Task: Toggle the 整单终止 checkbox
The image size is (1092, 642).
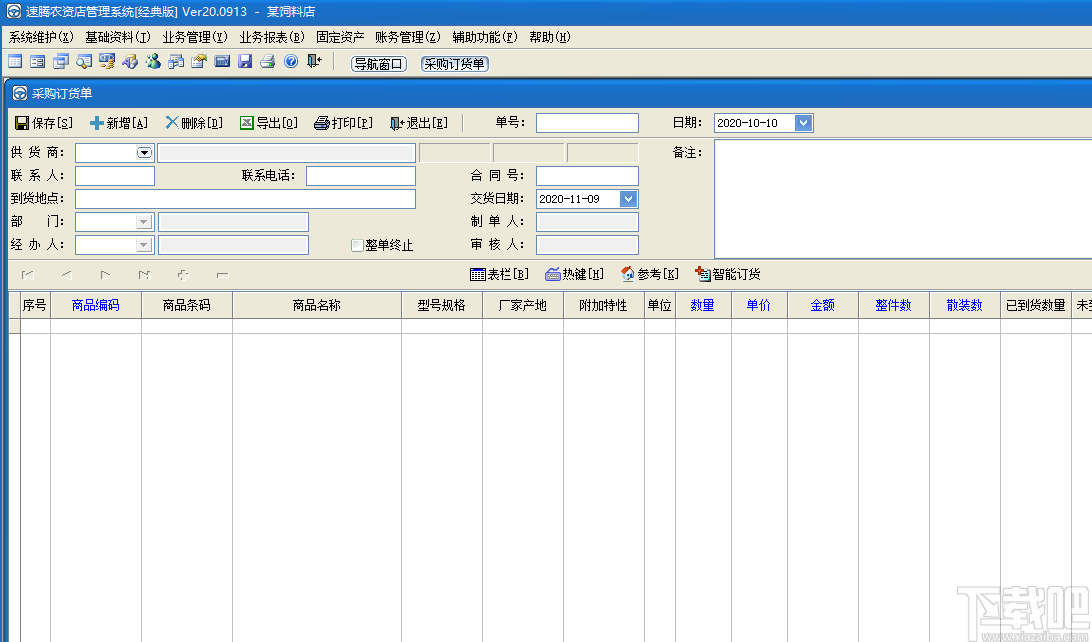Action: coord(357,245)
